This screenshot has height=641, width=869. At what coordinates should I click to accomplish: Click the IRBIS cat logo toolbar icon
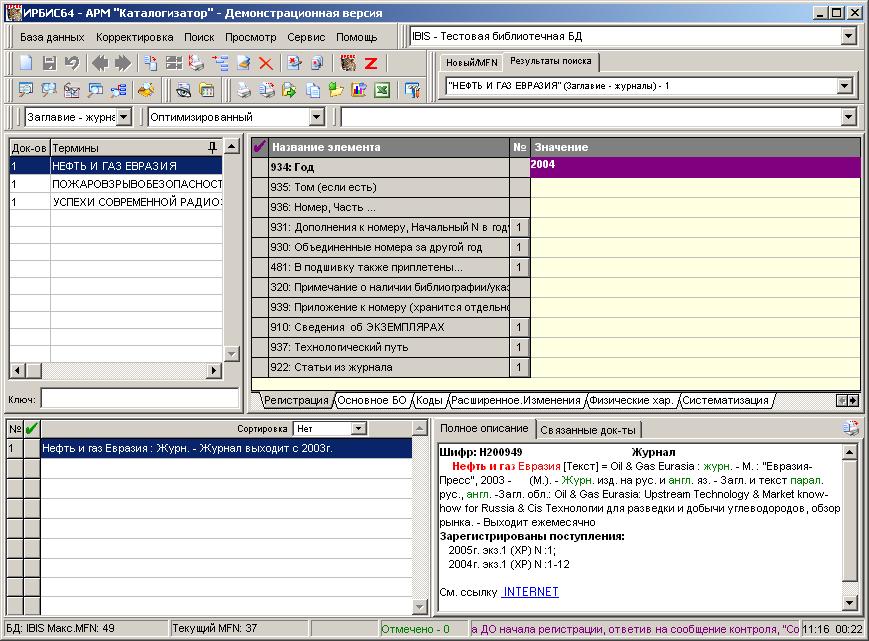(348, 63)
